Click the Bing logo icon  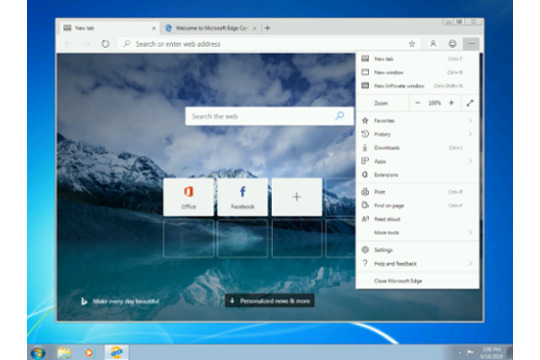pos(84,301)
